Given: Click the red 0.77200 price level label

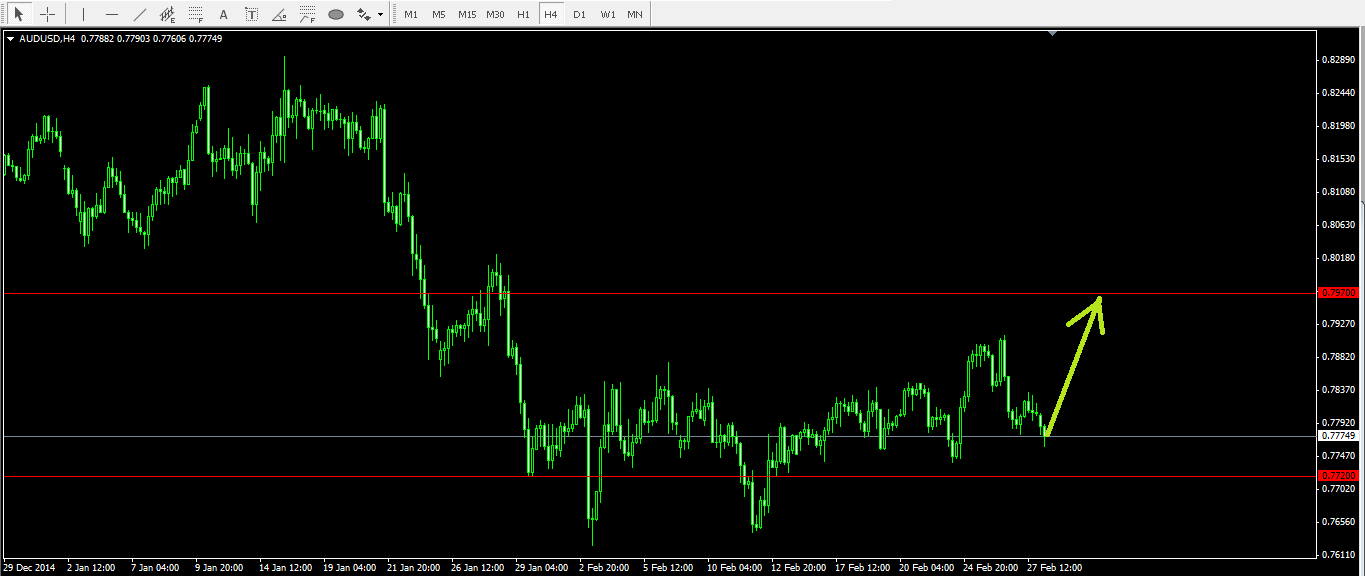Looking at the screenshot, I should pos(1338,475).
